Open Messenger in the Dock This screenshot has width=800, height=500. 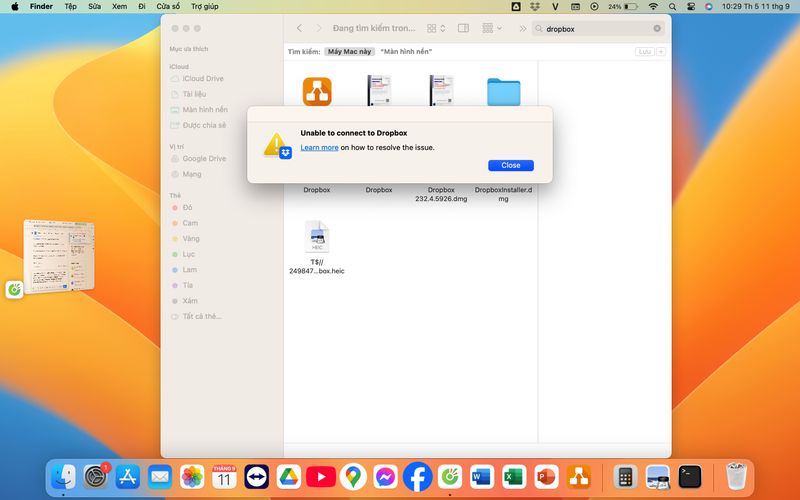385,477
